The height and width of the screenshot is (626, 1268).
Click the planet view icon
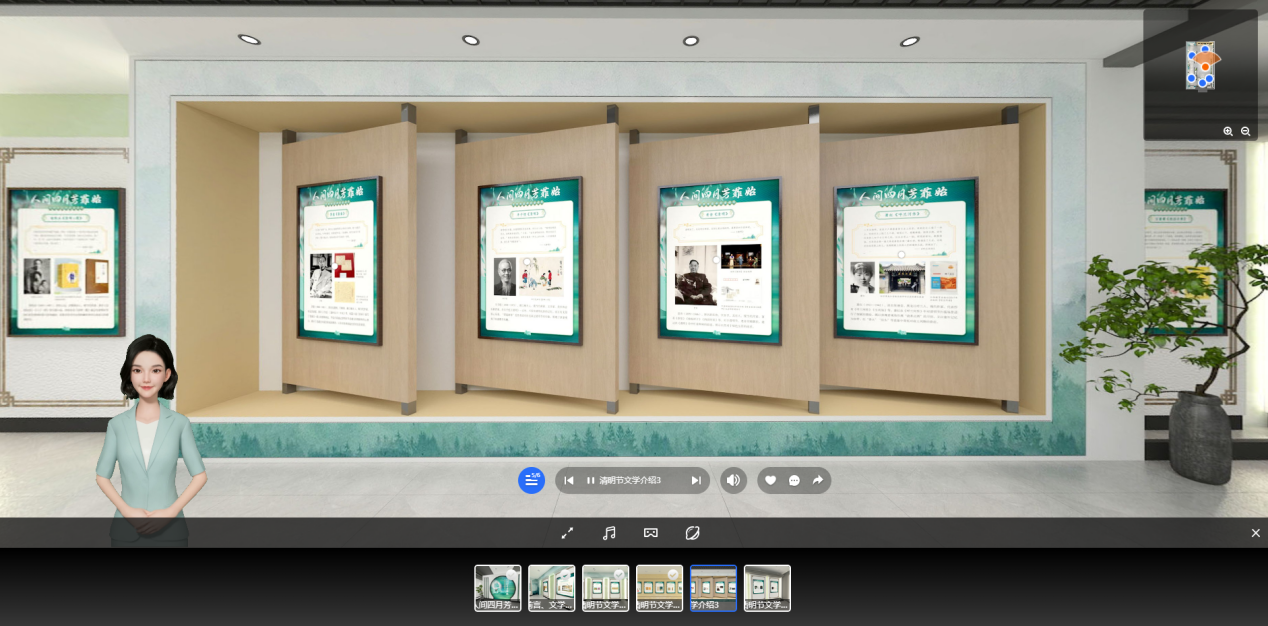pyautogui.click(x=692, y=533)
